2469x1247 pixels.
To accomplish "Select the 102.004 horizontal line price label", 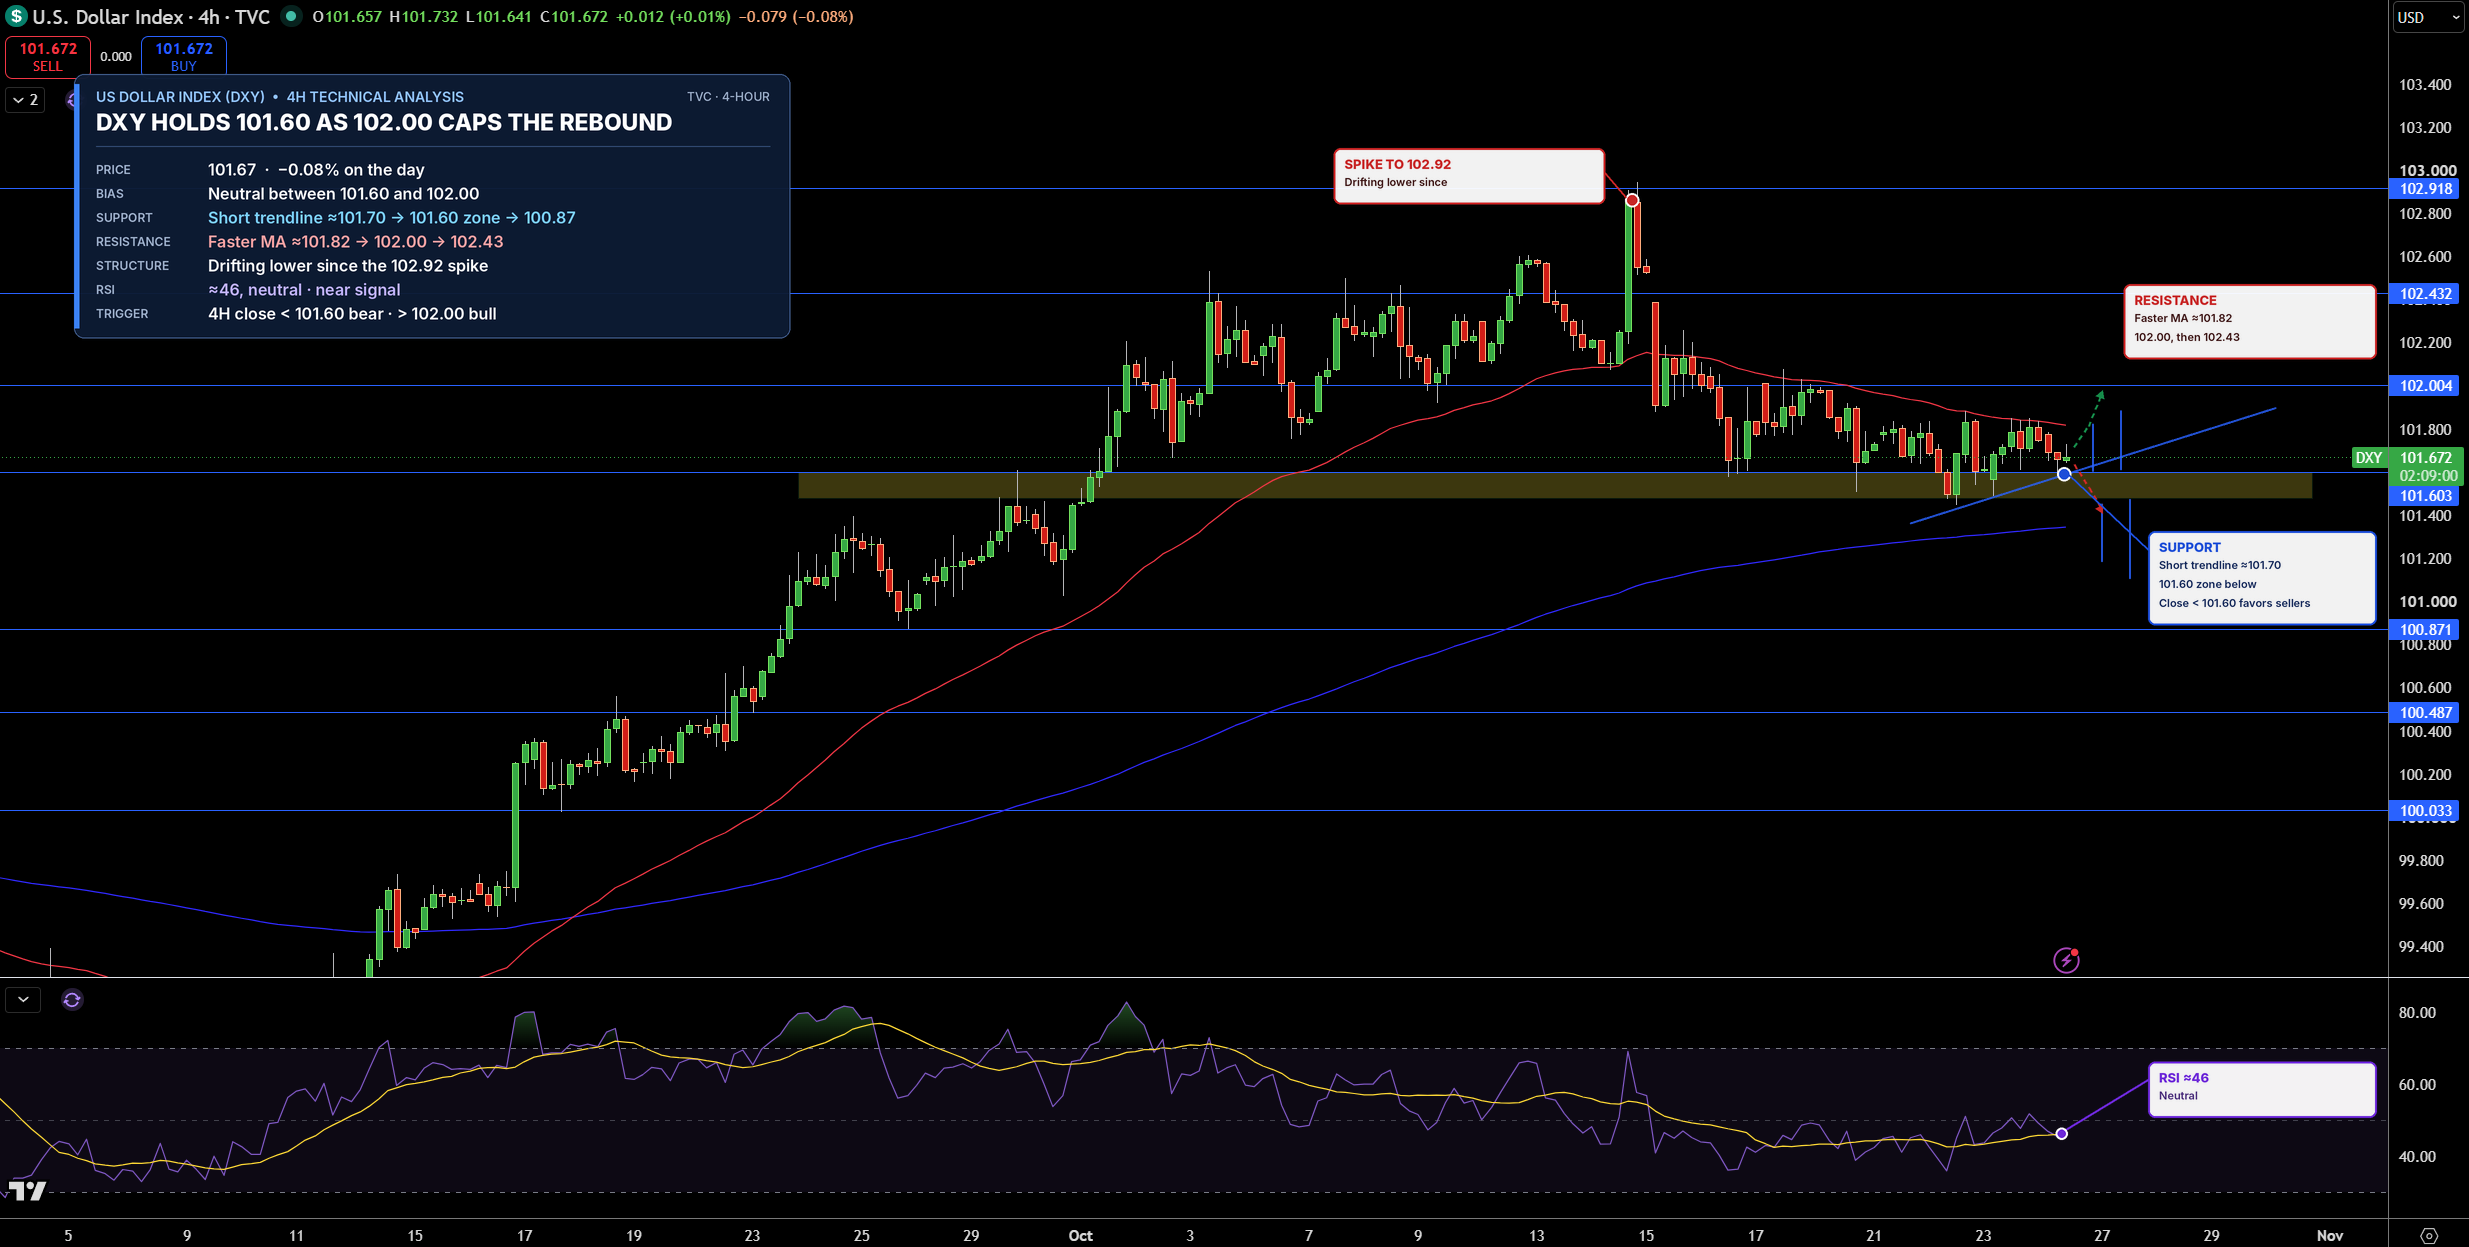I will coord(2426,386).
